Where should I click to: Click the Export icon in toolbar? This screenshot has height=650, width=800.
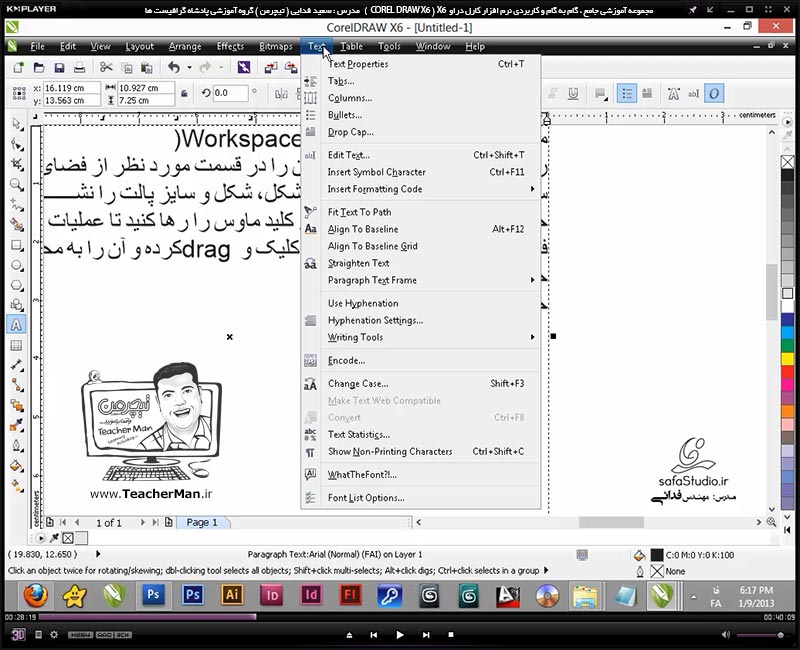[x=291, y=67]
